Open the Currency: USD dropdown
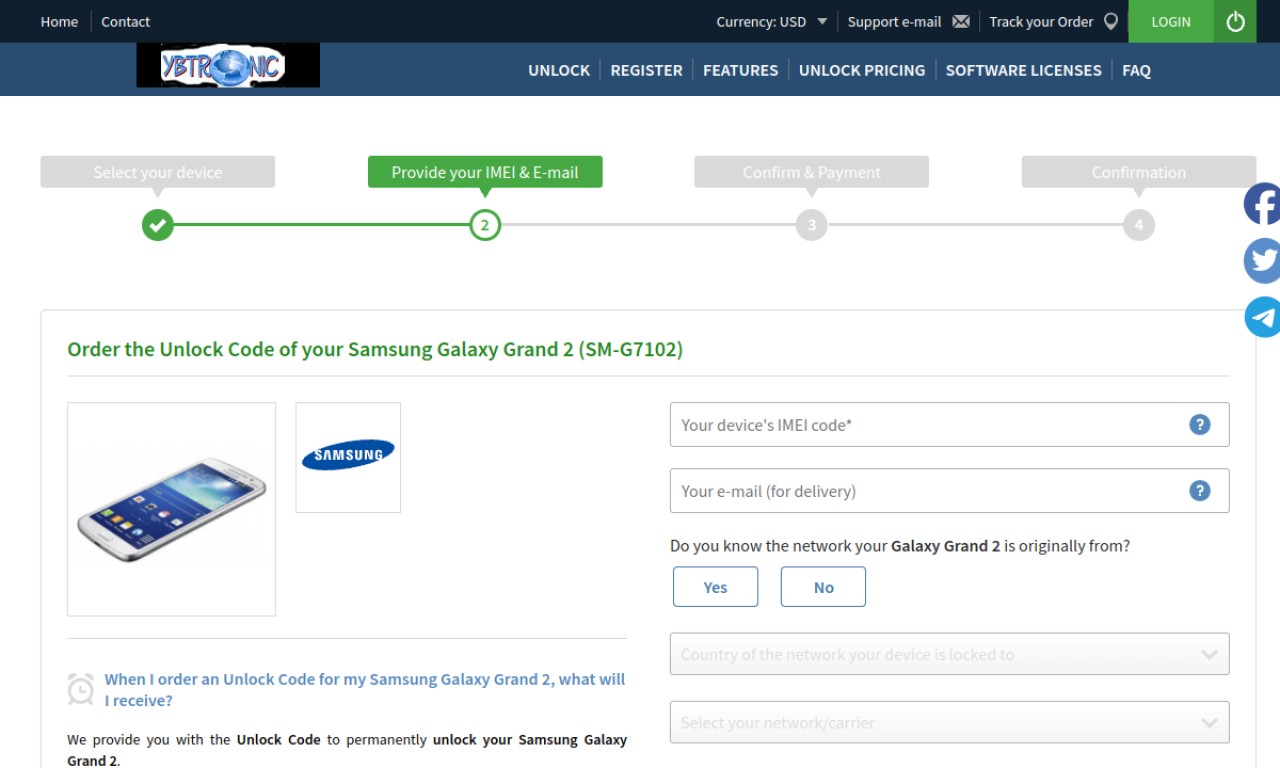Image resolution: width=1280 pixels, height=768 pixels. [x=771, y=22]
